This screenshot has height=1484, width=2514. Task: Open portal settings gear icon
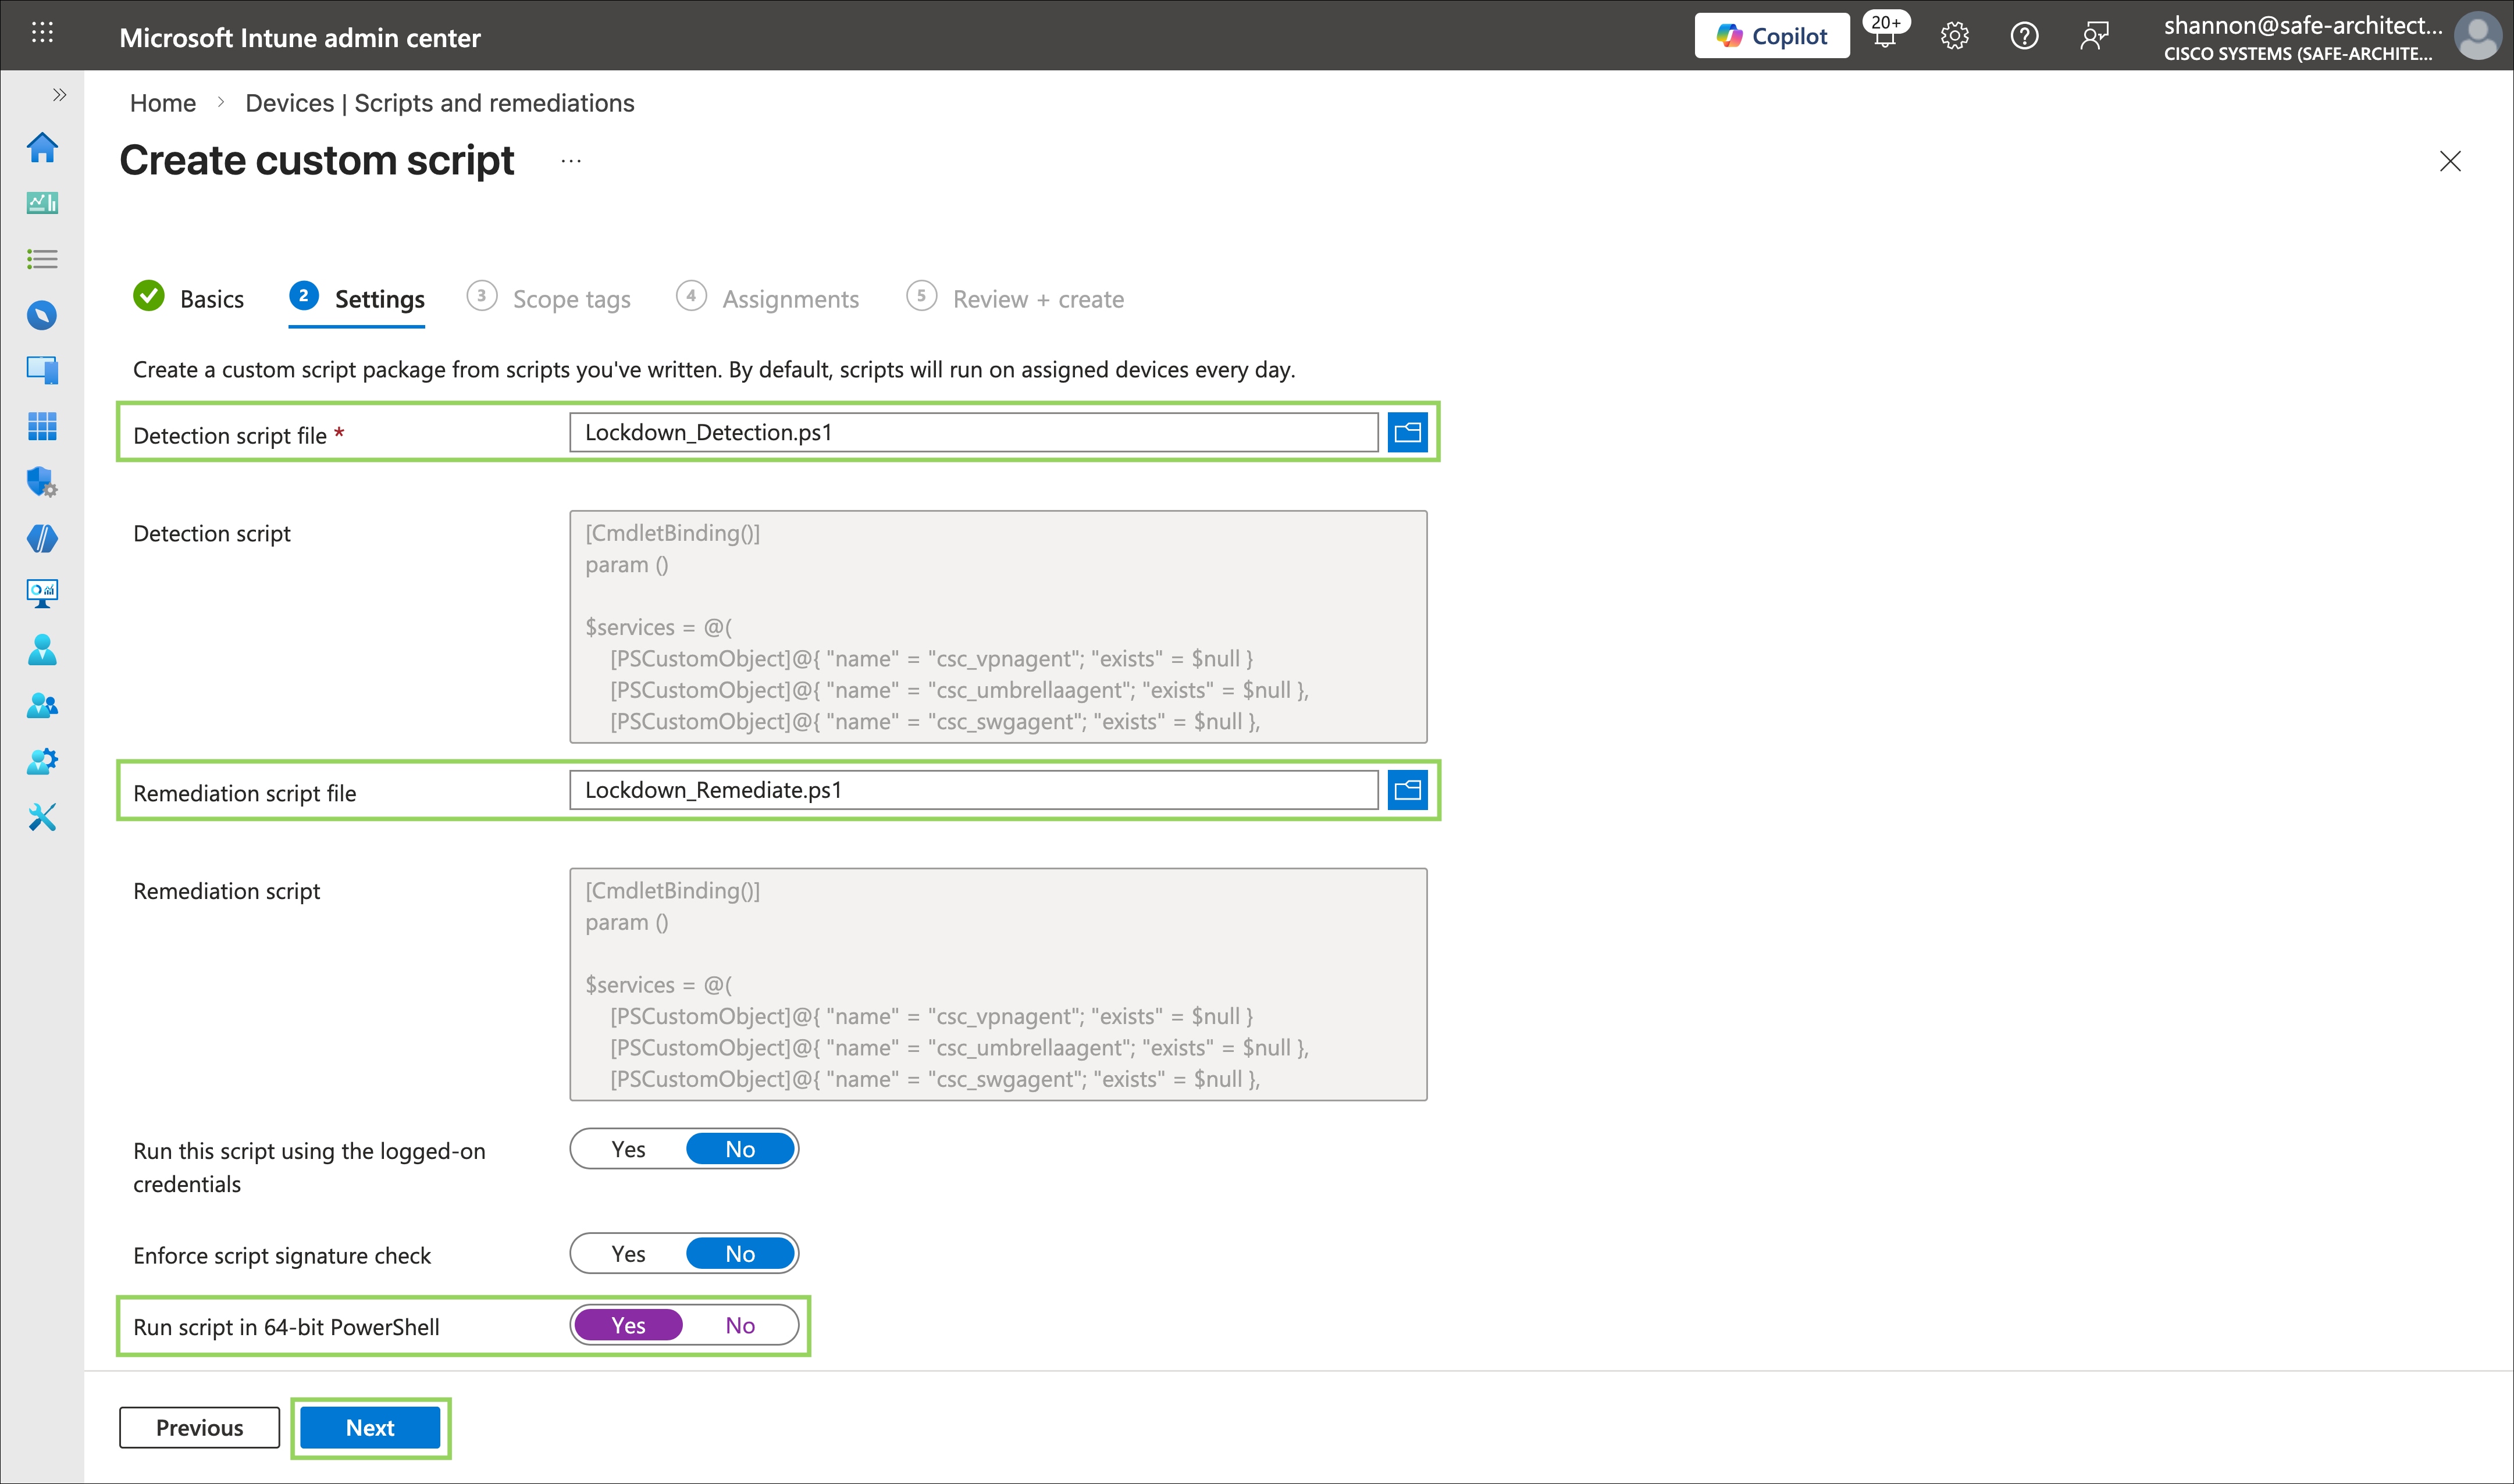coord(1955,37)
